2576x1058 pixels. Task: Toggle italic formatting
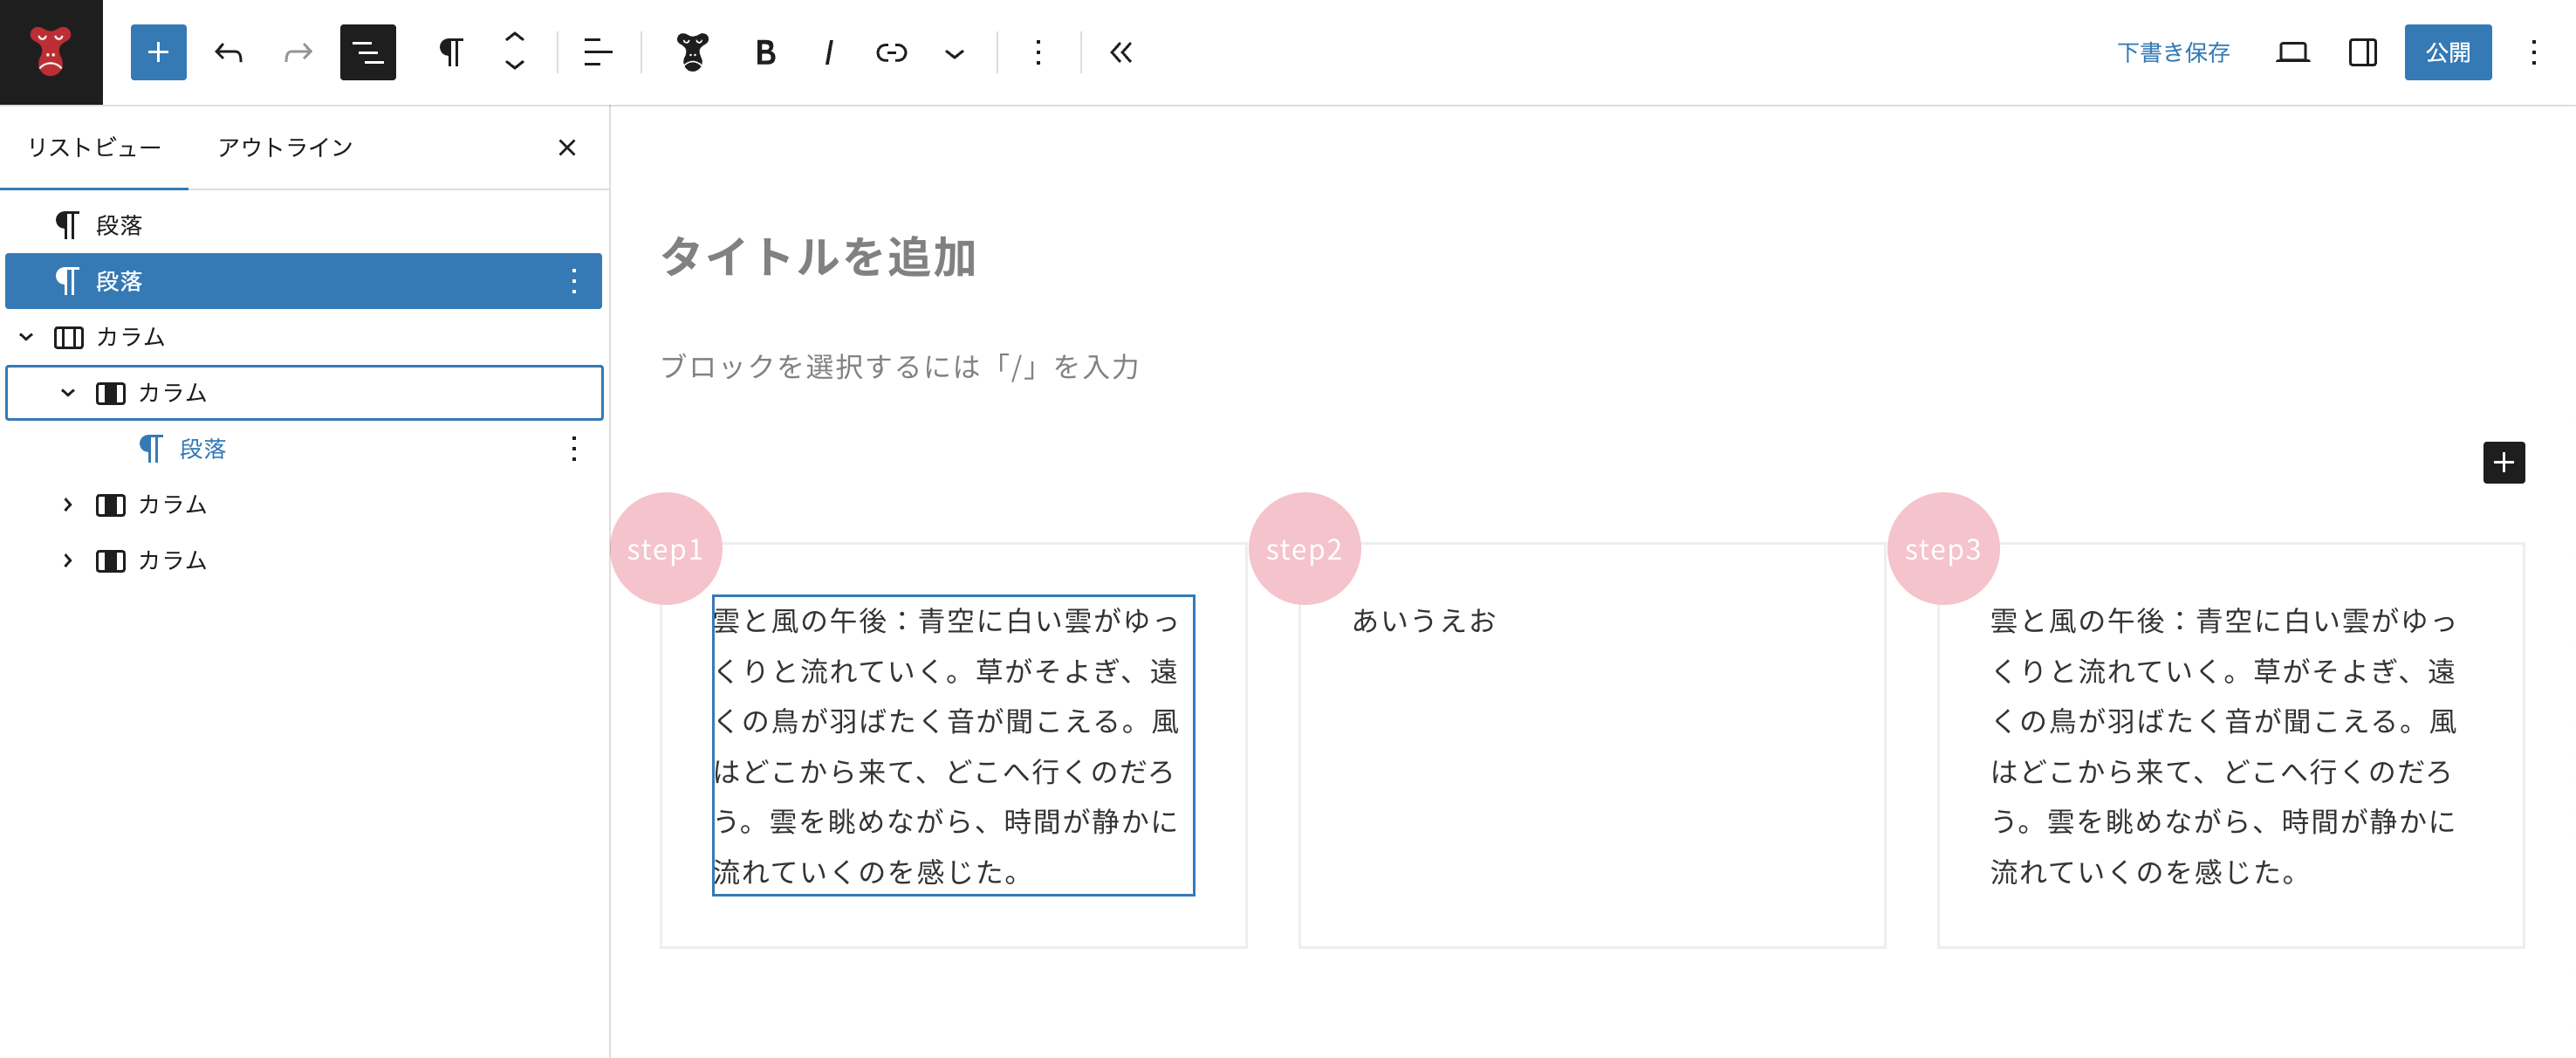(828, 52)
